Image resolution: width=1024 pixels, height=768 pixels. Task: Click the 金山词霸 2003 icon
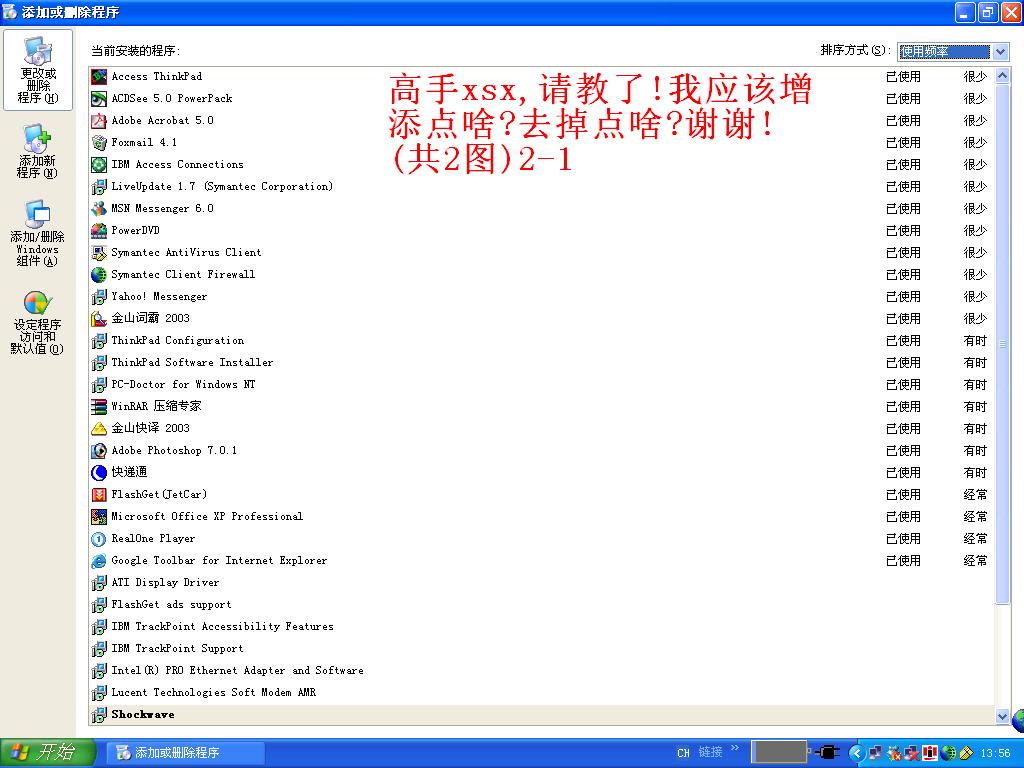pos(99,319)
